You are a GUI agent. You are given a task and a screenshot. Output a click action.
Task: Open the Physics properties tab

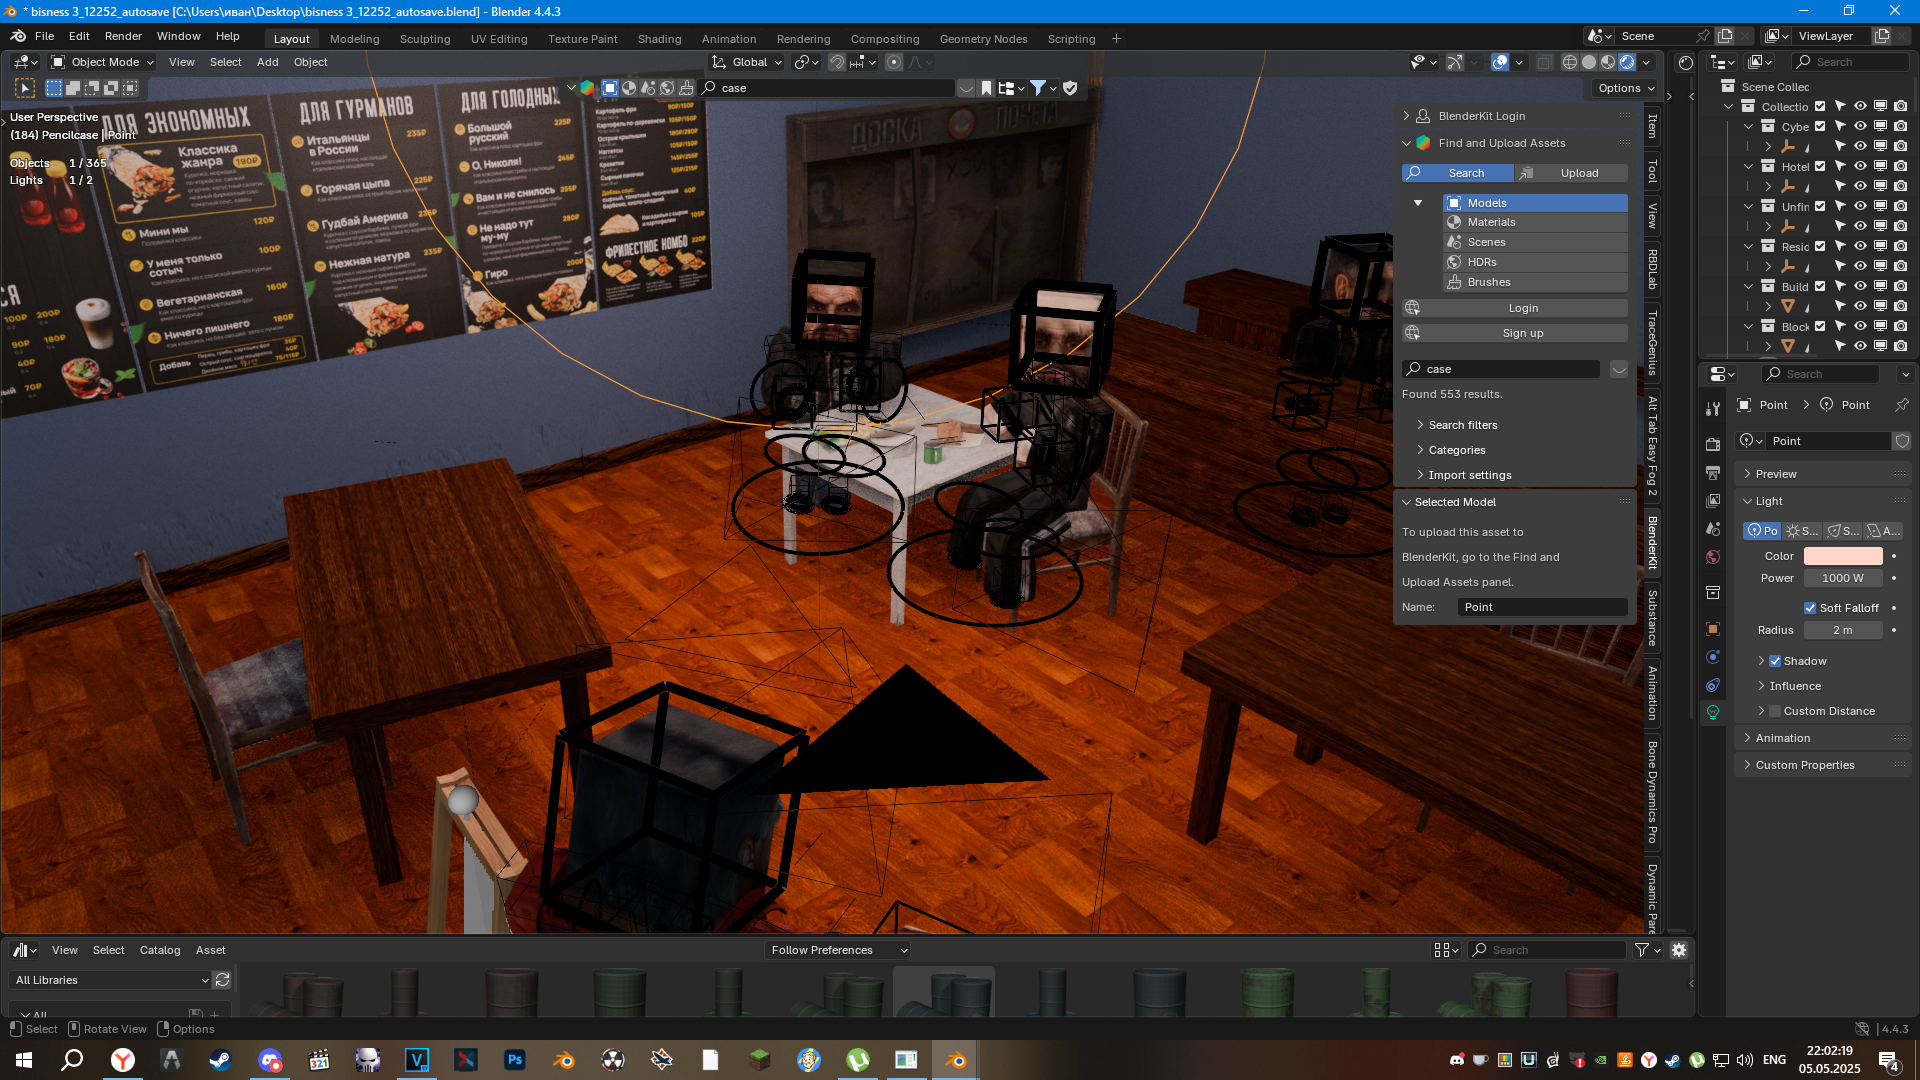pyautogui.click(x=1713, y=657)
